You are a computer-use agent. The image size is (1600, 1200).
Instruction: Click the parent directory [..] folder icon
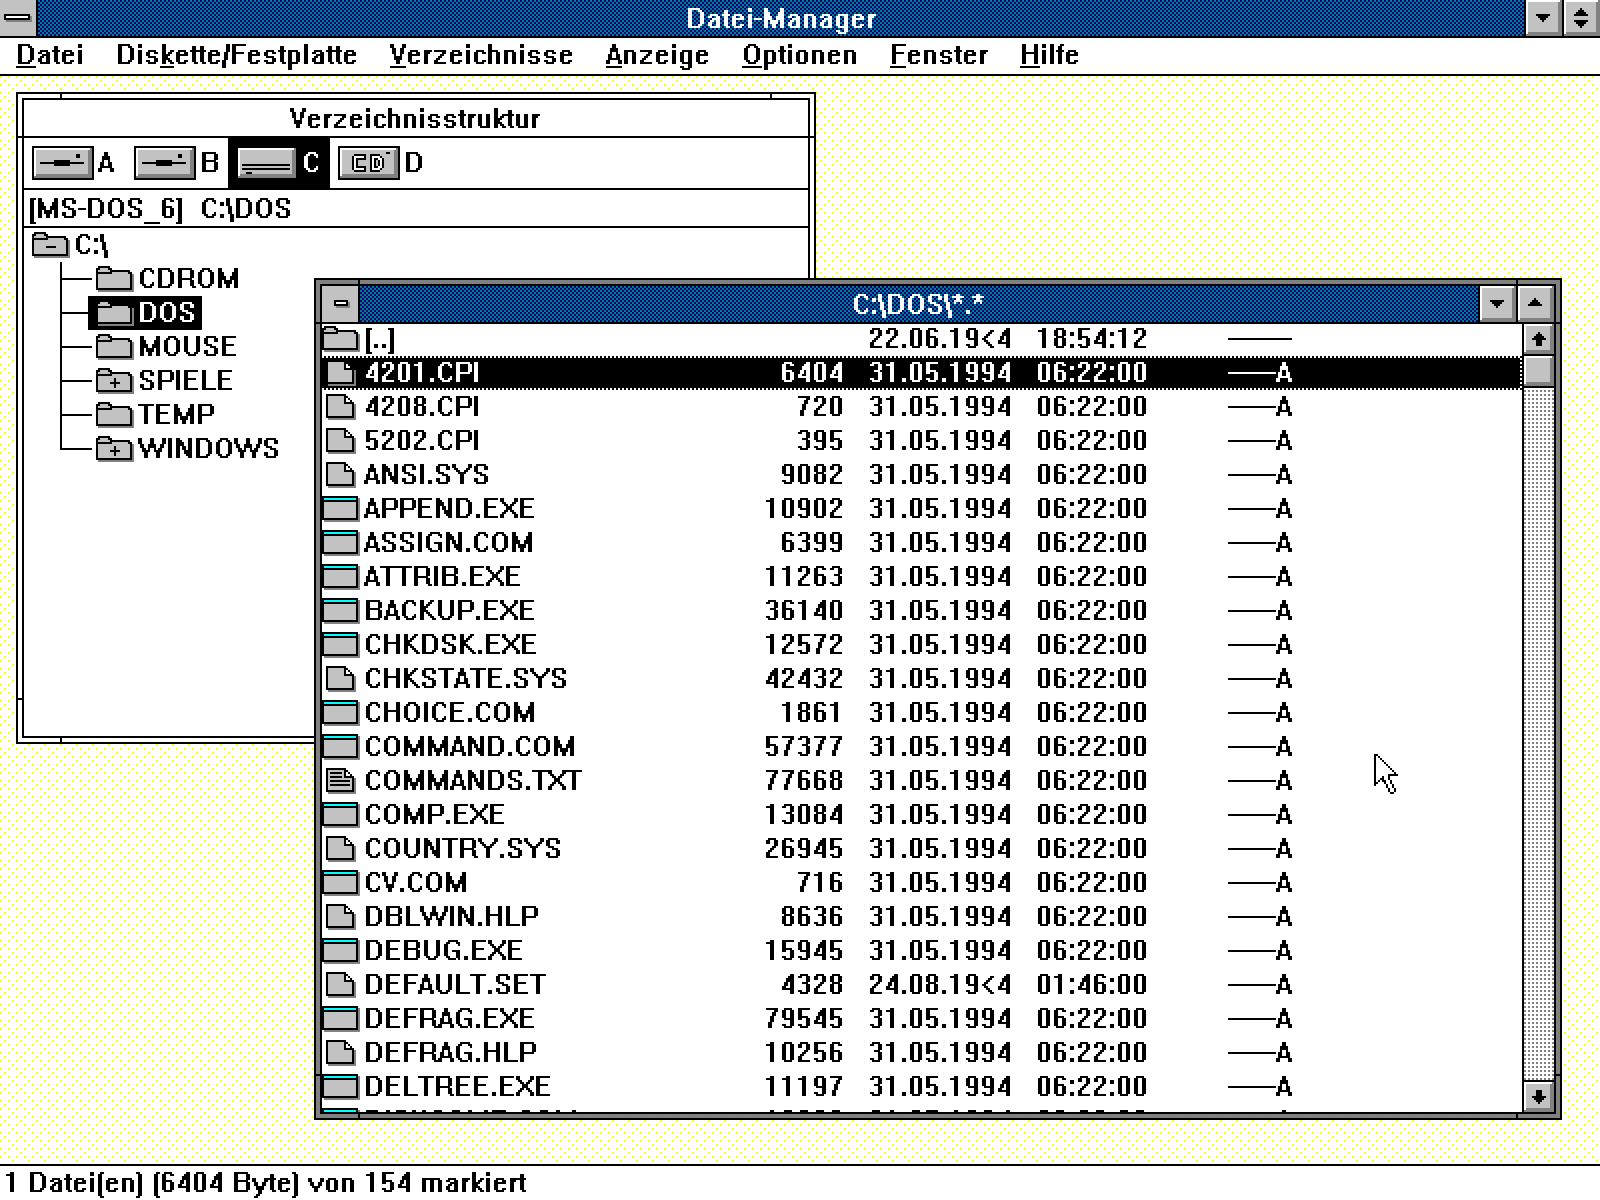[x=340, y=339]
